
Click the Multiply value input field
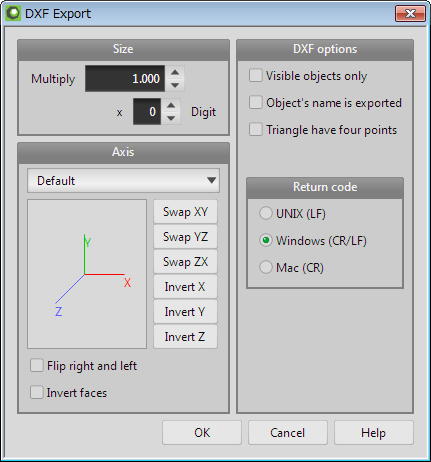pyautogui.click(x=125, y=79)
